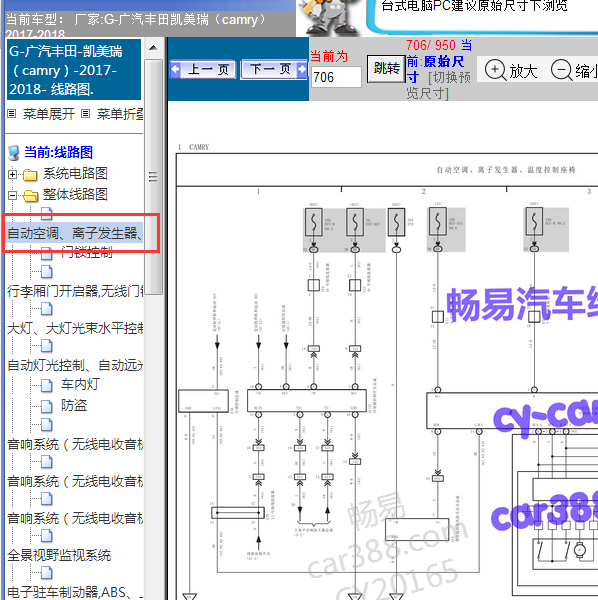Open the 门锁控制 diagram entry
The width and height of the screenshot is (598, 600).
click(87, 252)
